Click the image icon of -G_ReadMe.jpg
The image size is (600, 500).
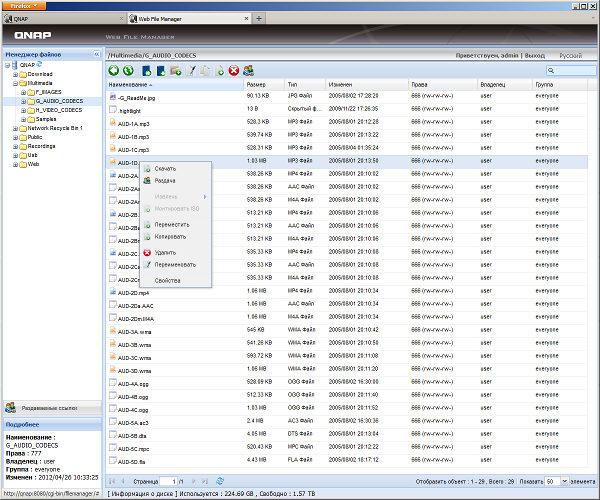112,97
